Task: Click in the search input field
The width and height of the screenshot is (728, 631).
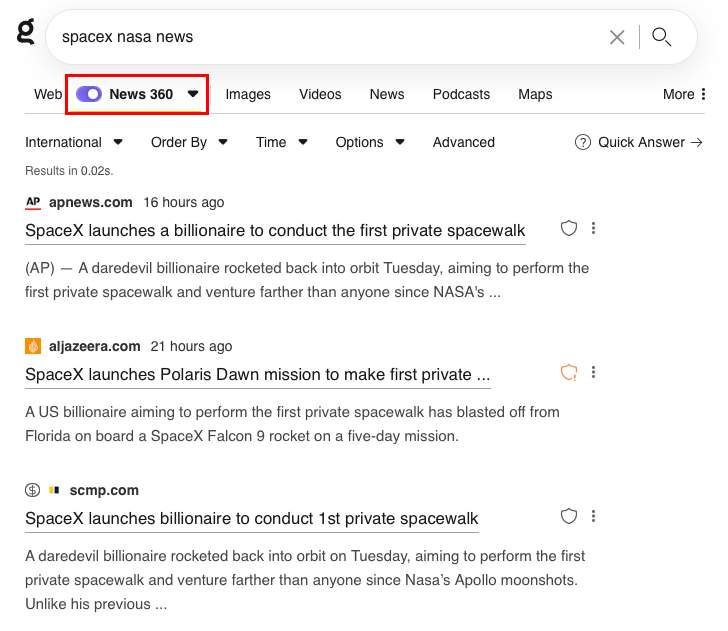Action: (x=320, y=37)
